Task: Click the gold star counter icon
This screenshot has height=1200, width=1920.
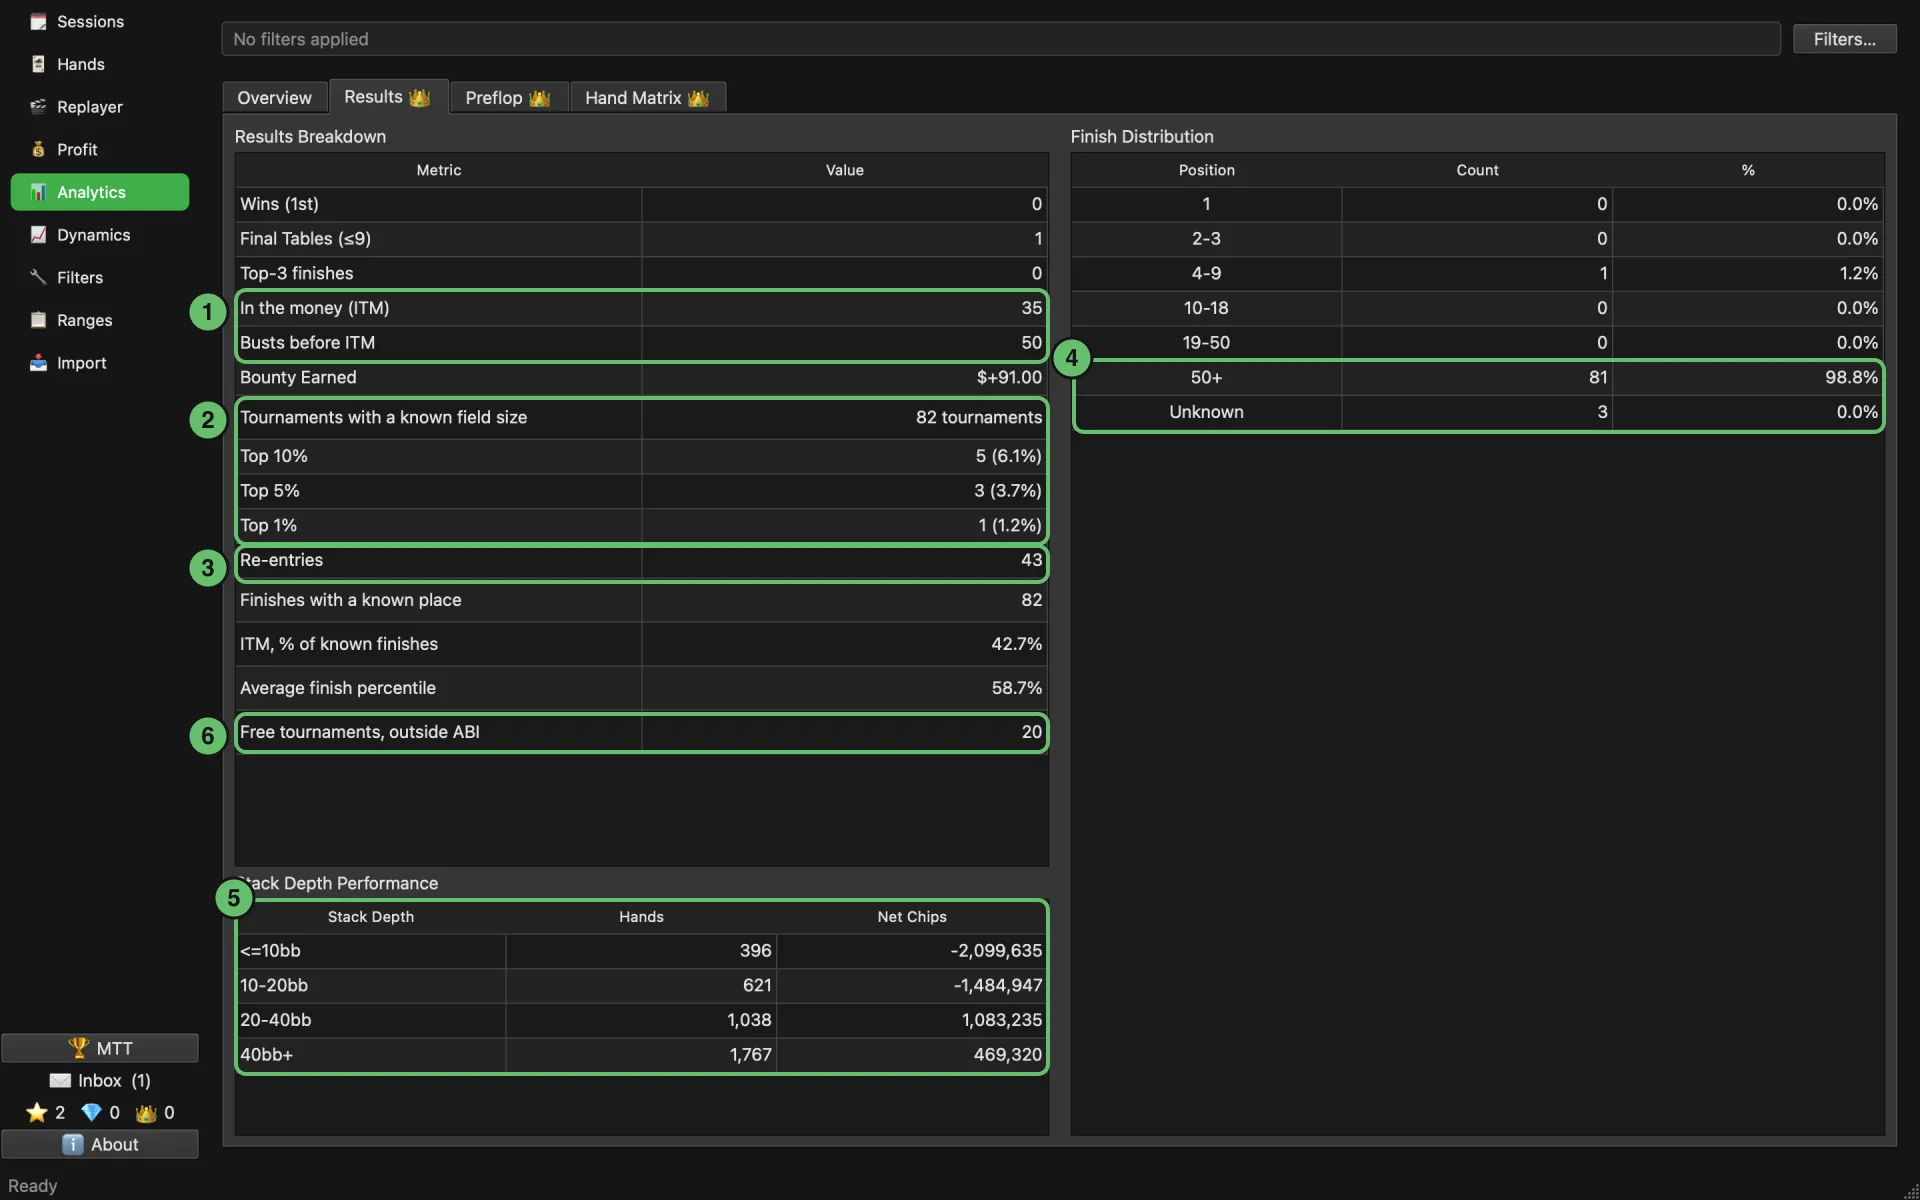Action: click(x=37, y=1113)
